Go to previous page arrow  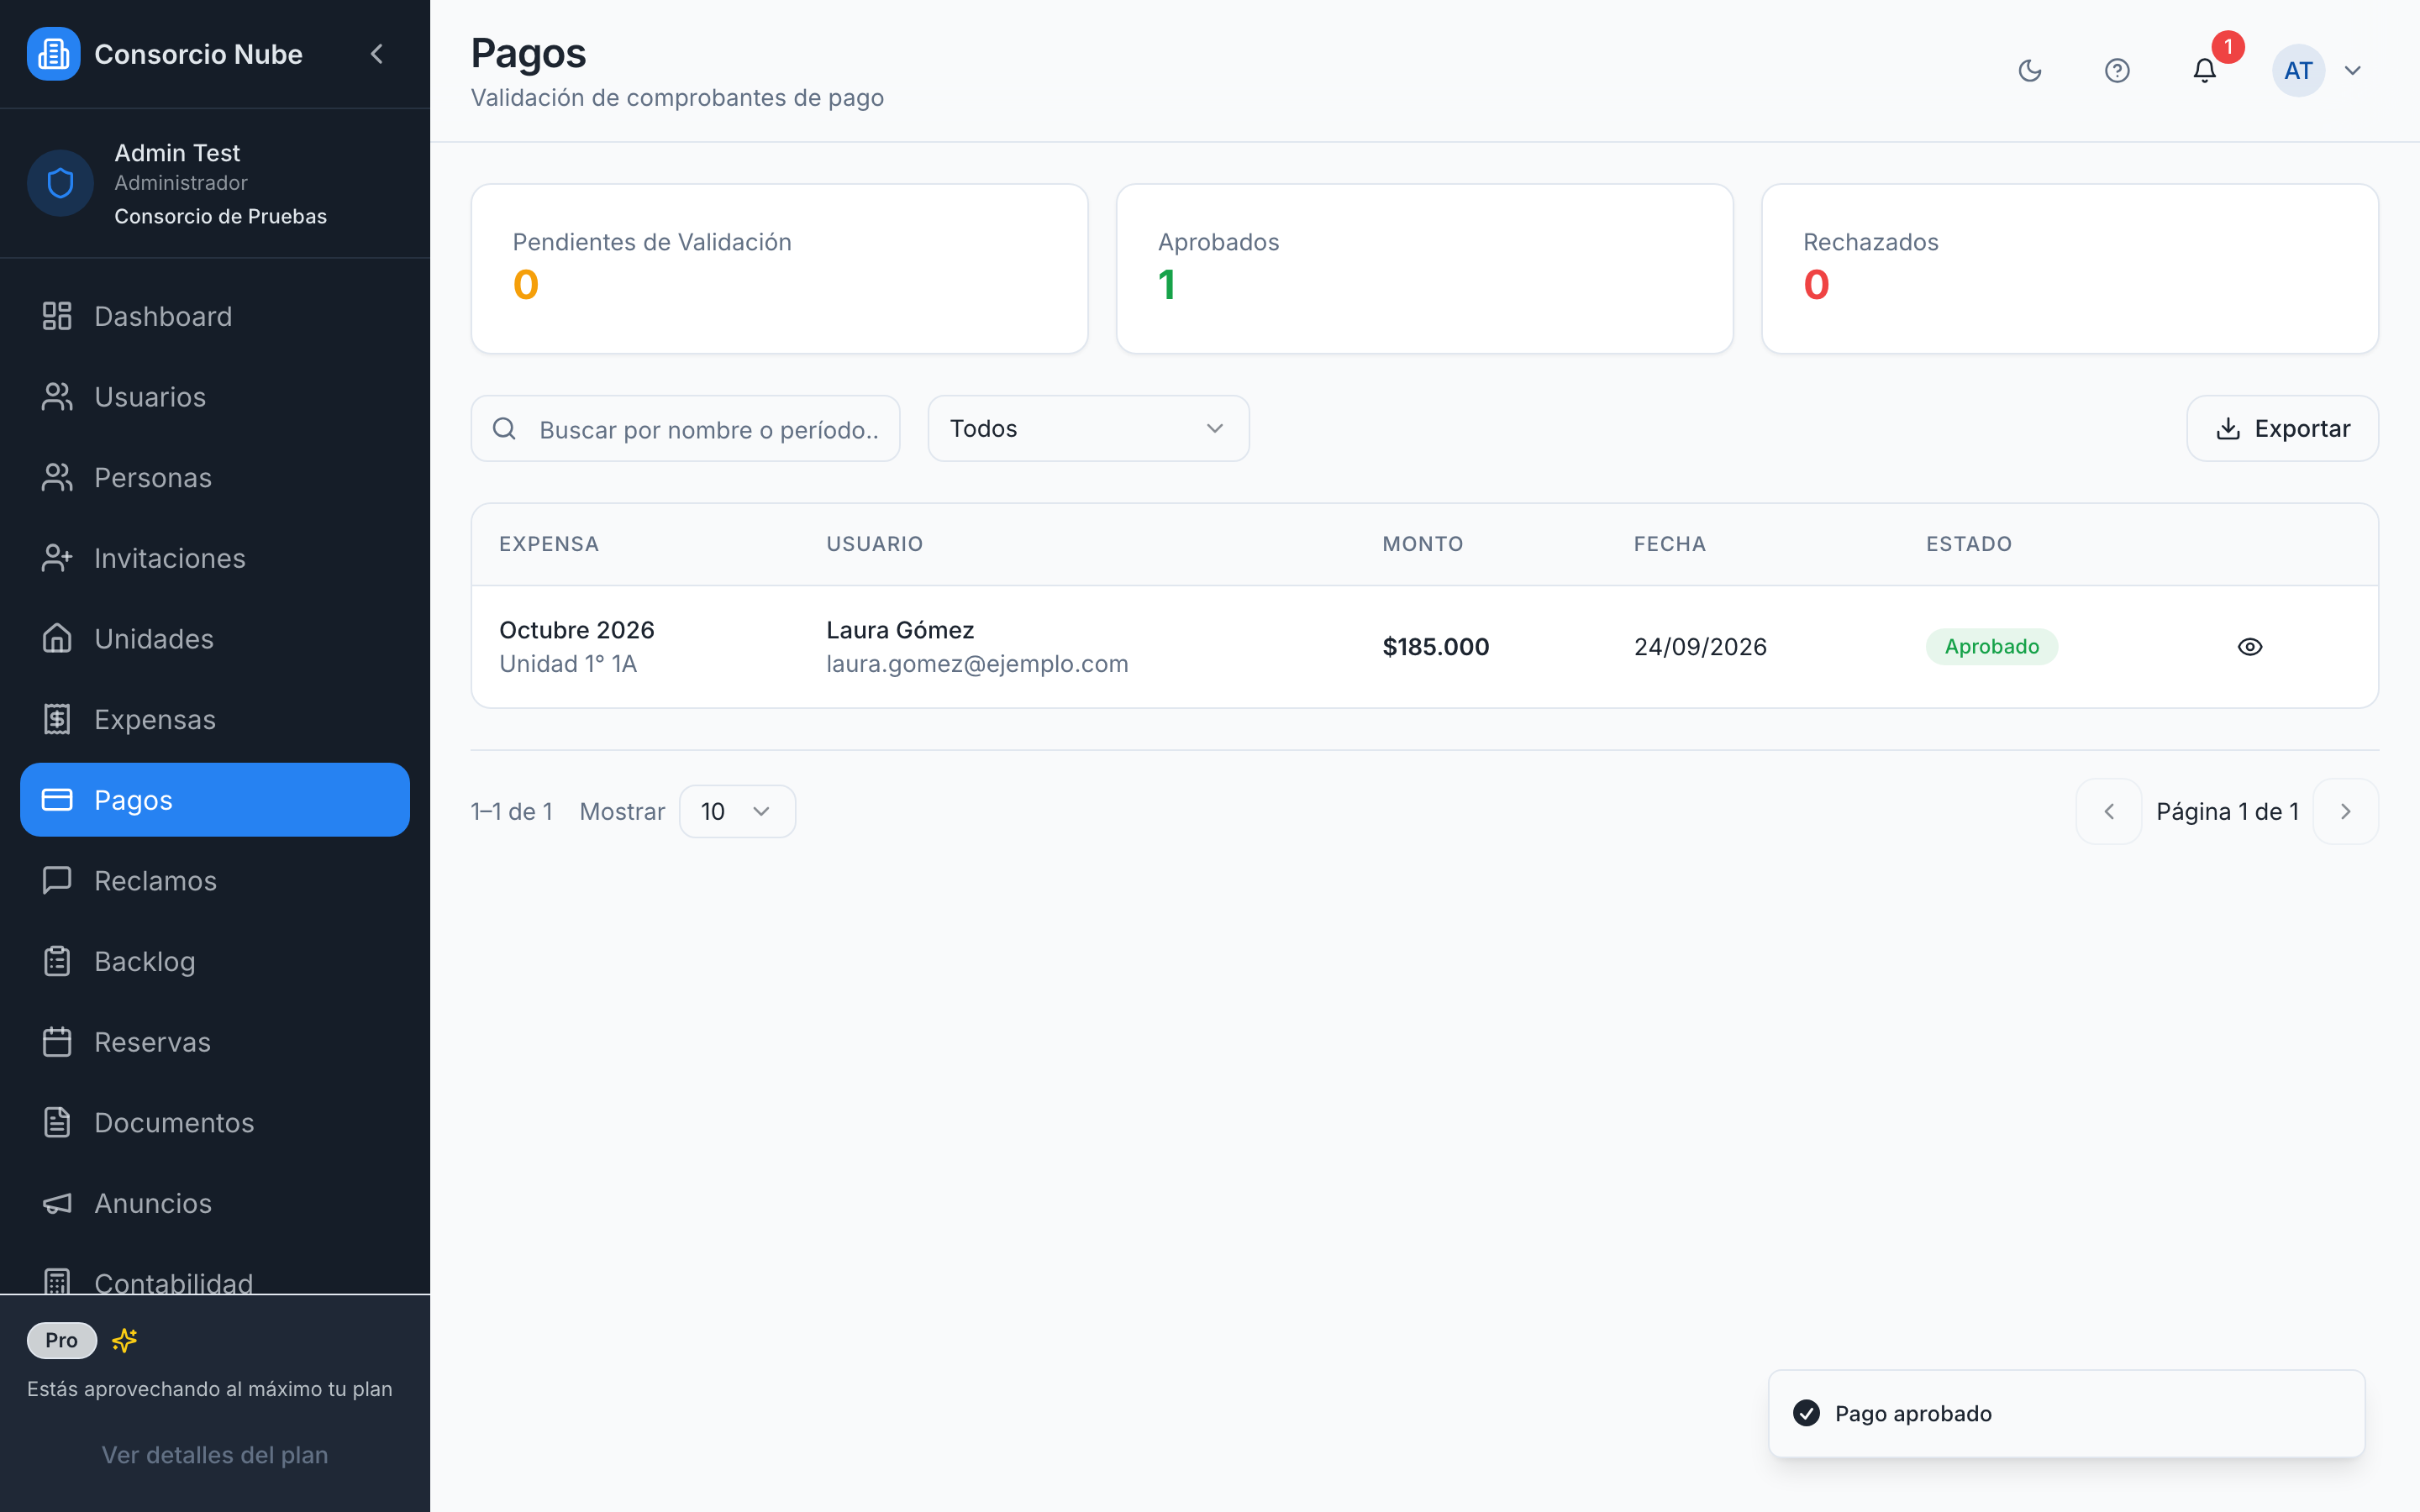(x=2109, y=811)
